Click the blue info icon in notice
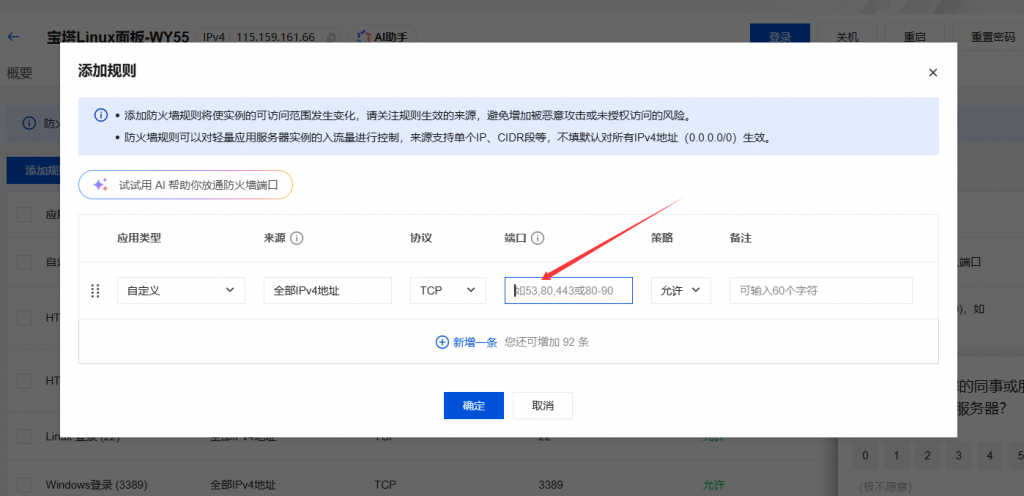 point(101,116)
